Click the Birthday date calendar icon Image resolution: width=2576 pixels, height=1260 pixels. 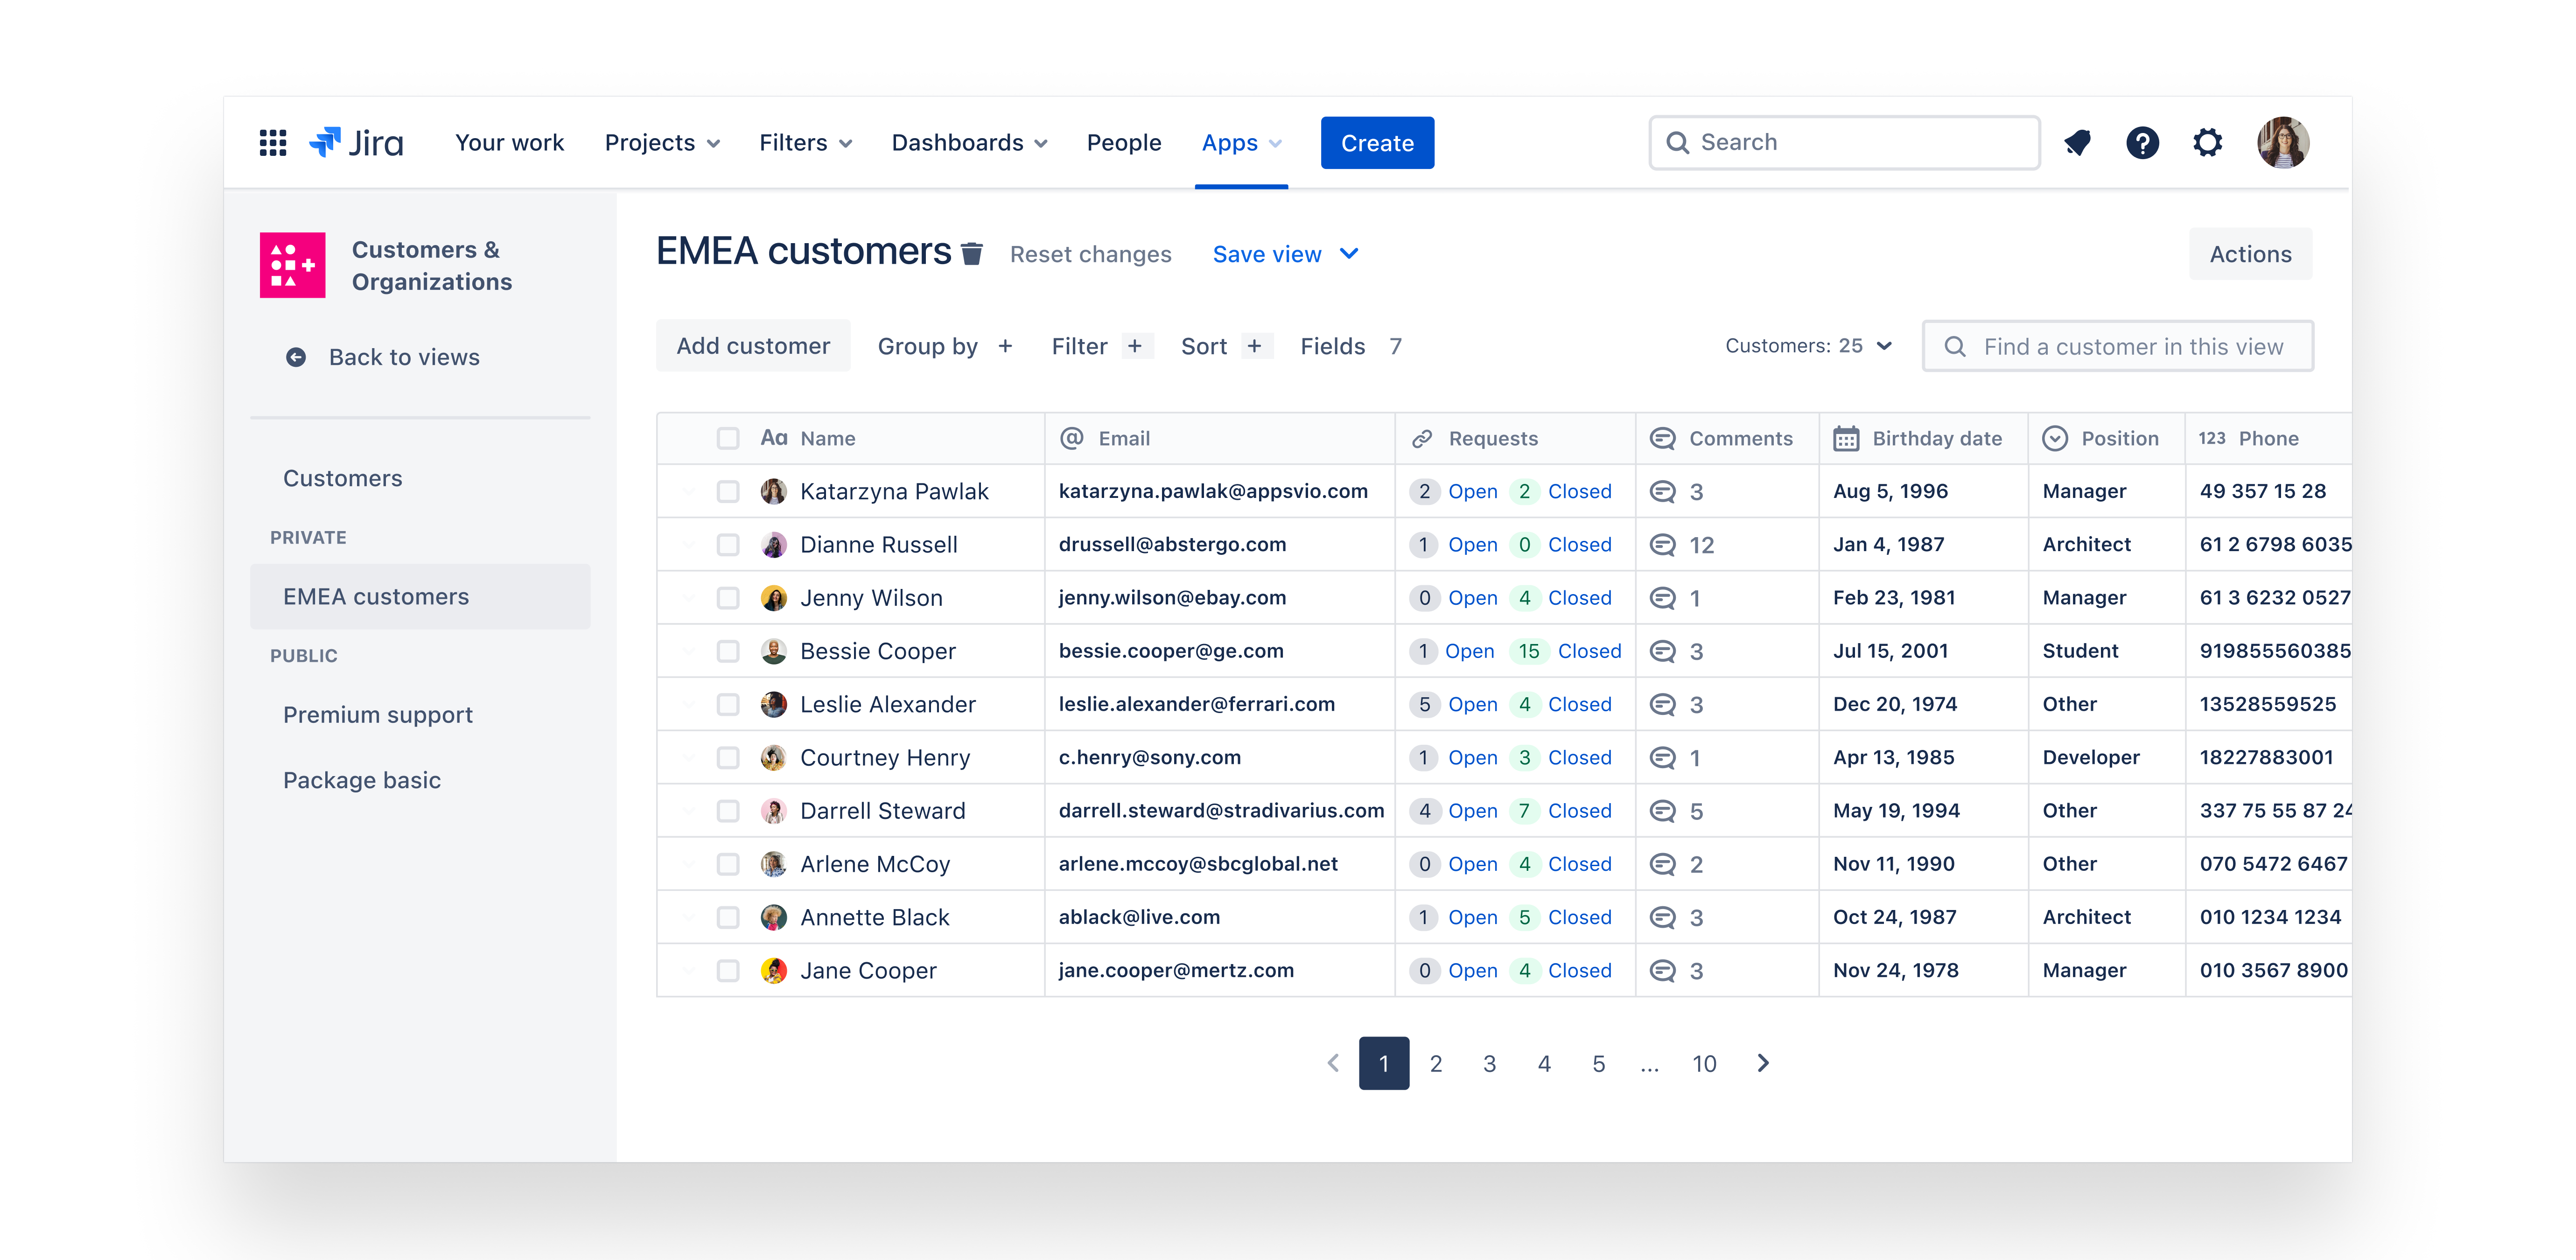point(1846,438)
